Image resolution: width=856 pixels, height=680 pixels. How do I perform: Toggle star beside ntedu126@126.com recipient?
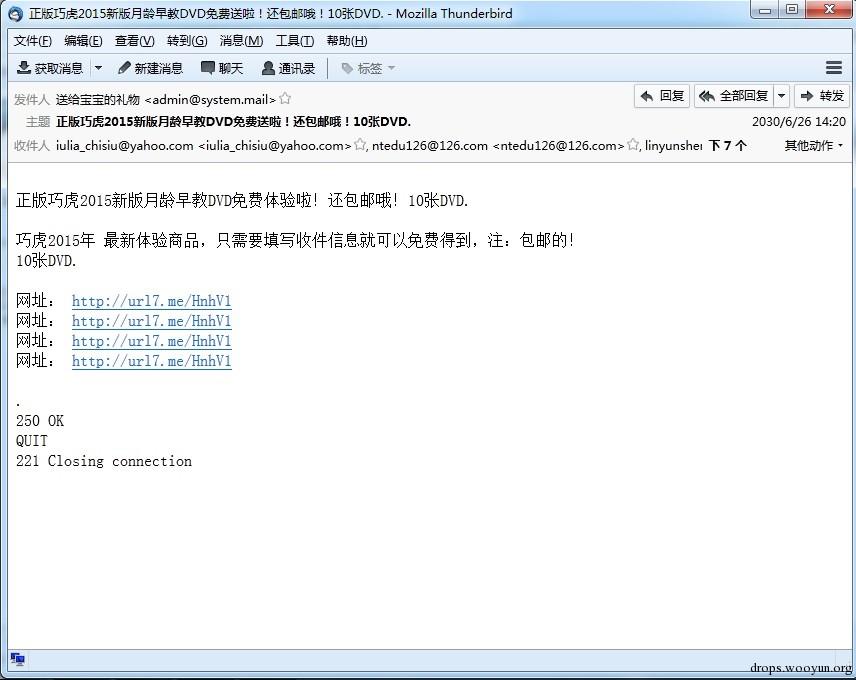point(633,145)
